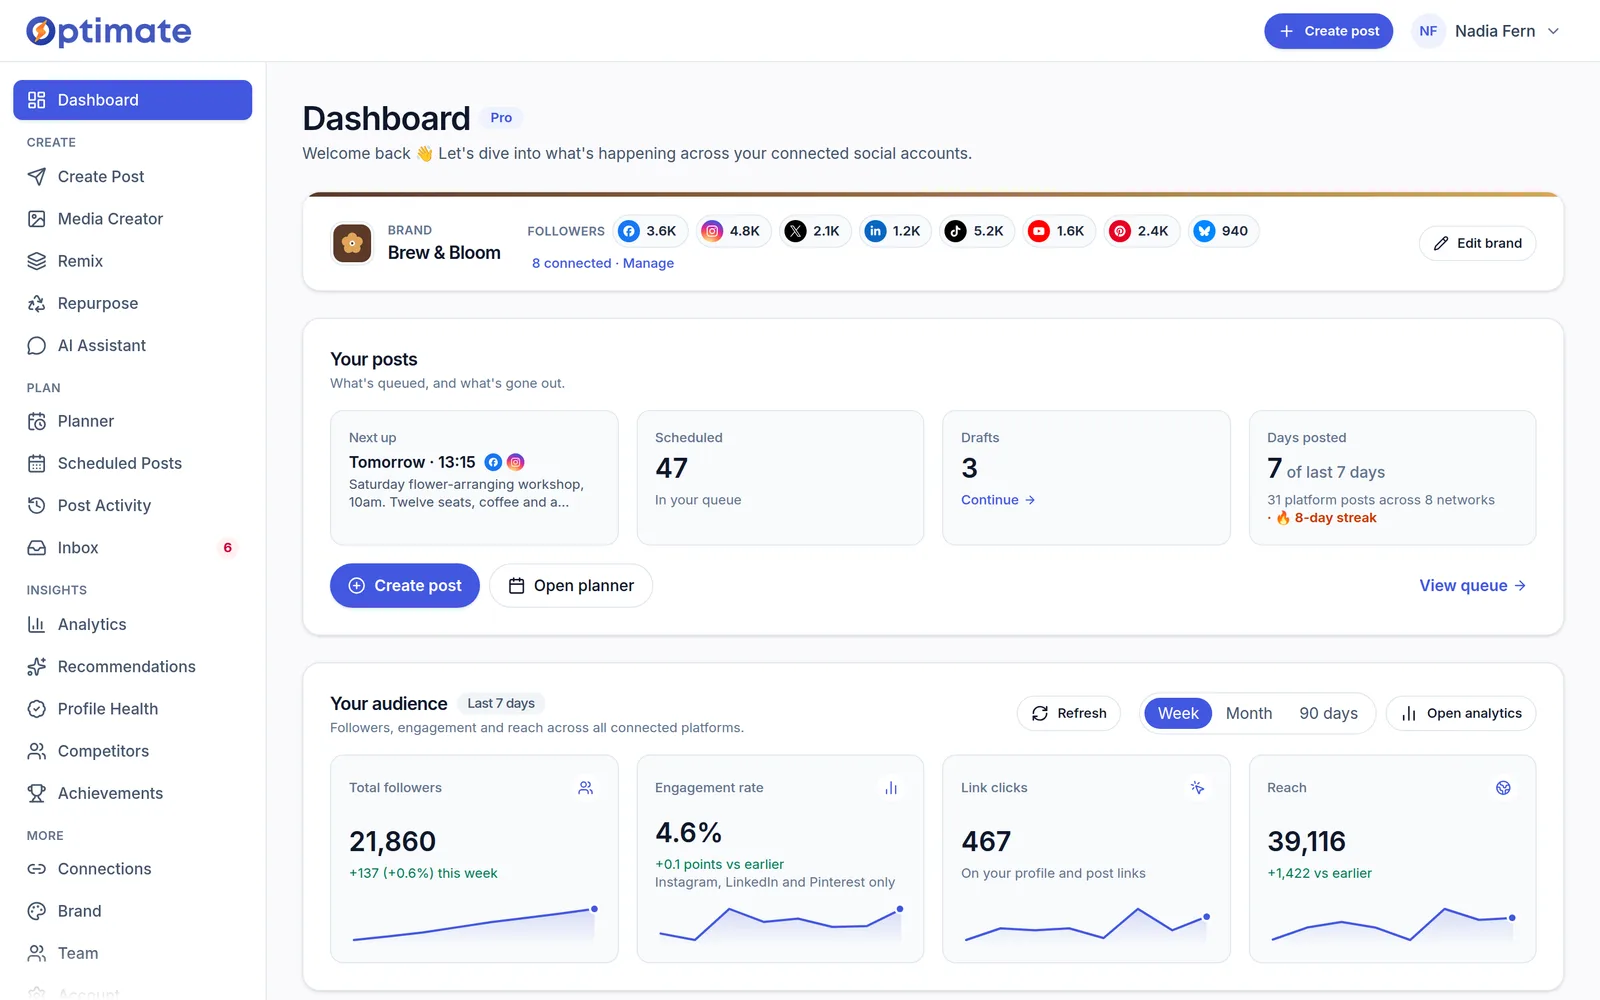The width and height of the screenshot is (1600, 1000).
Task: Open the Next up Tomorrow 13:15 post card
Action: tap(474, 477)
